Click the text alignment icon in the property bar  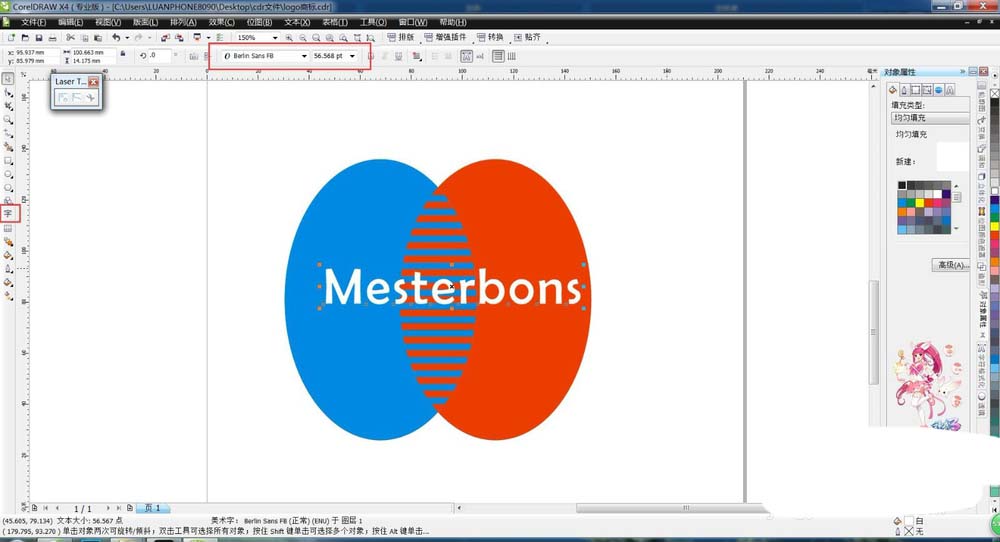click(x=416, y=56)
